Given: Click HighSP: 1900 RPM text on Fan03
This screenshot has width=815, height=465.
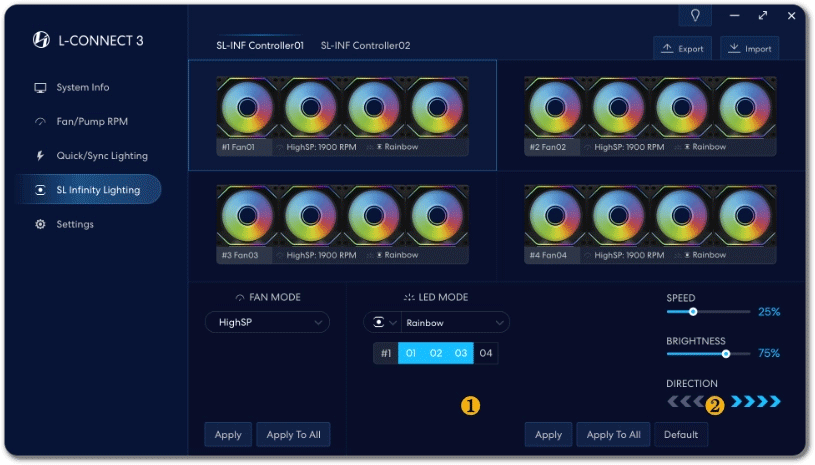Looking at the screenshot, I should click(321, 255).
